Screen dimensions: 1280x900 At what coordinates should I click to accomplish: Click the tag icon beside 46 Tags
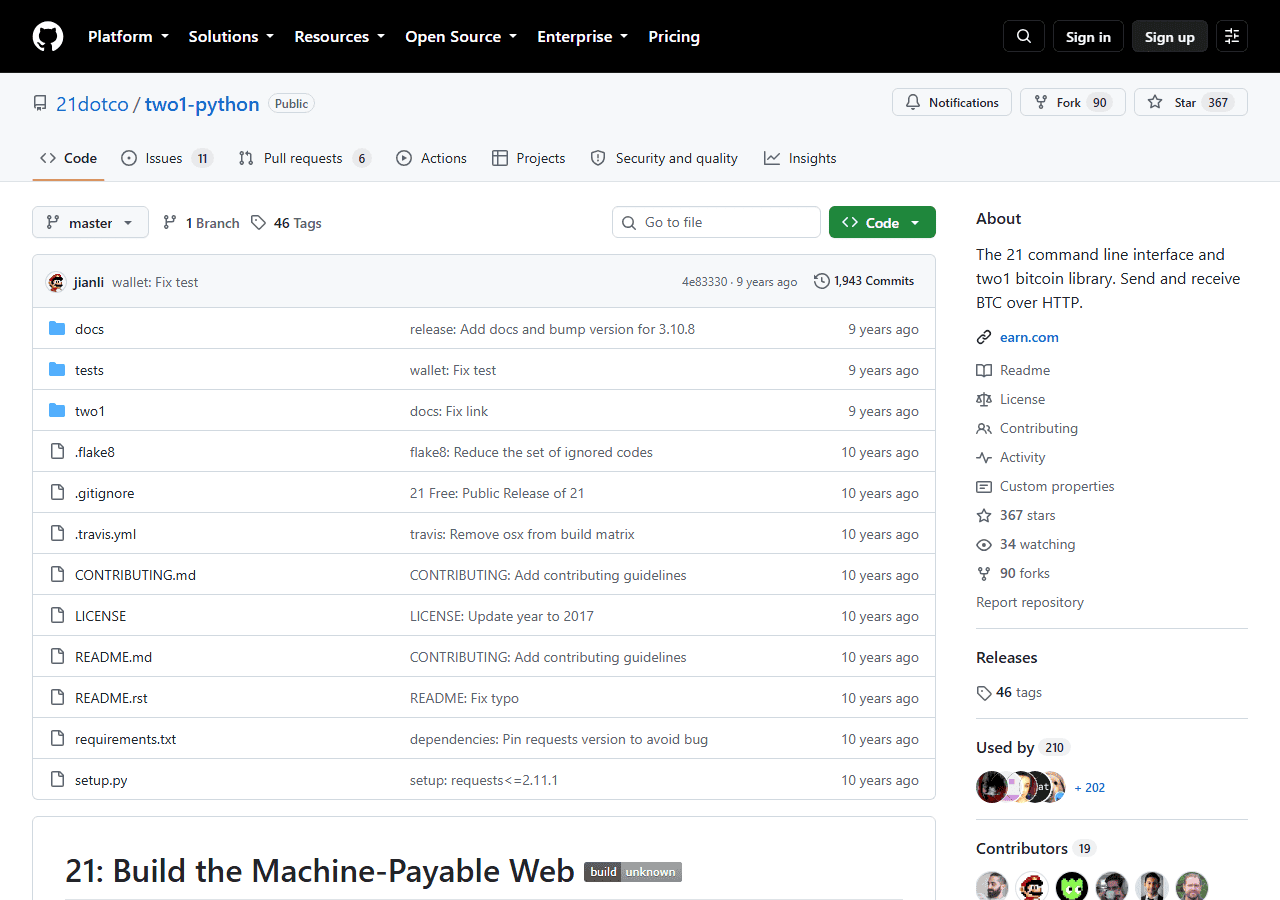coord(258,222)
